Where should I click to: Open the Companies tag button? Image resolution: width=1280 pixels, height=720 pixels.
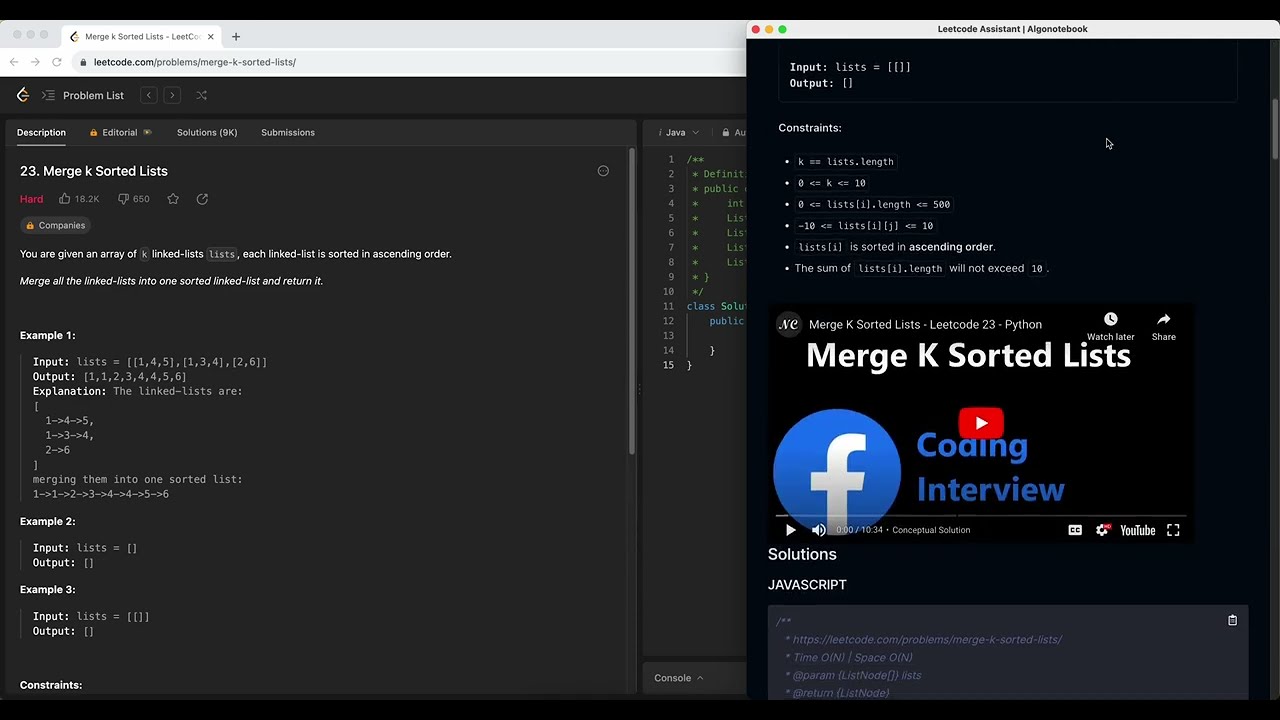point(55,225)
